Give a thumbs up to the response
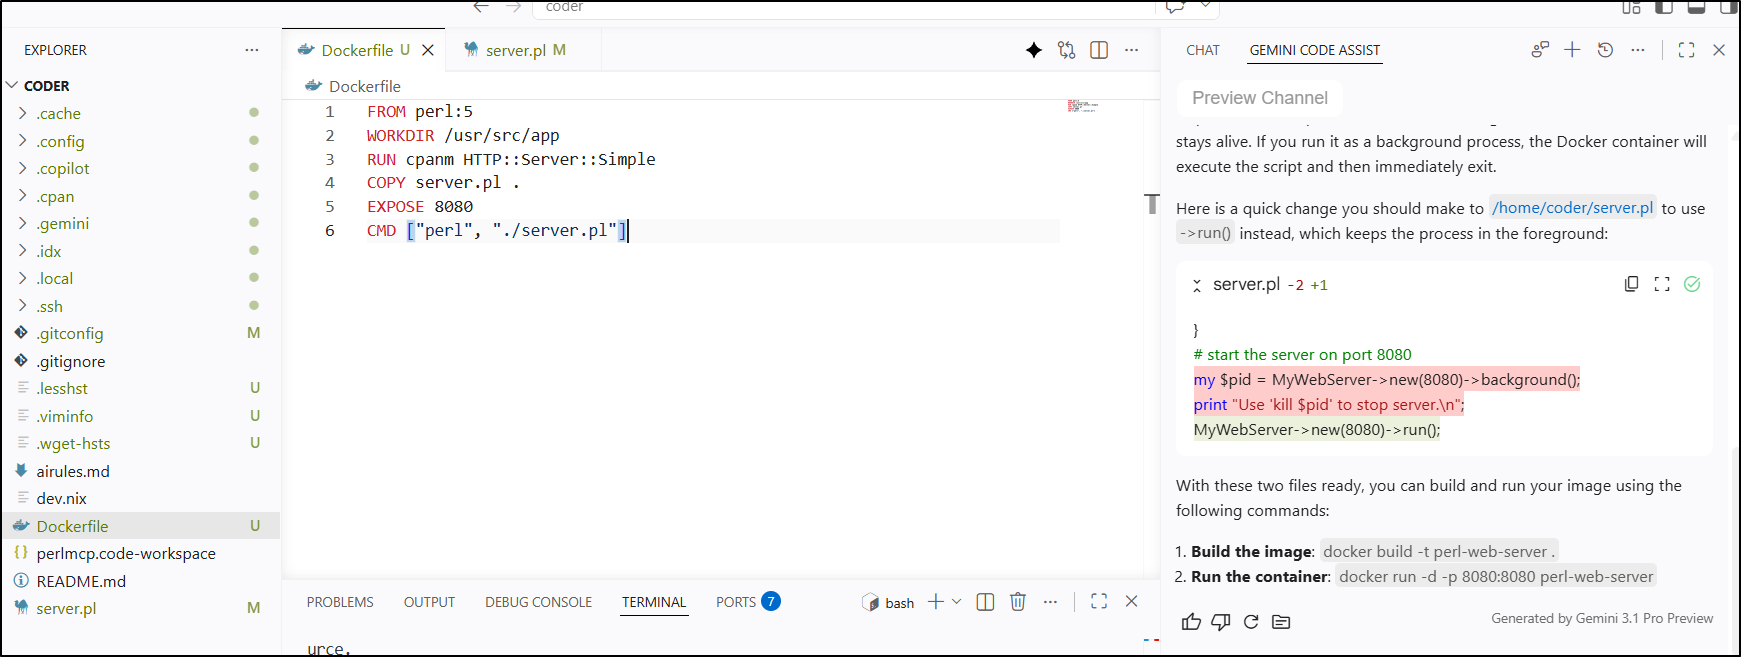Image resolution: width=1741 pixels, height=657 pixels. 1191,622
